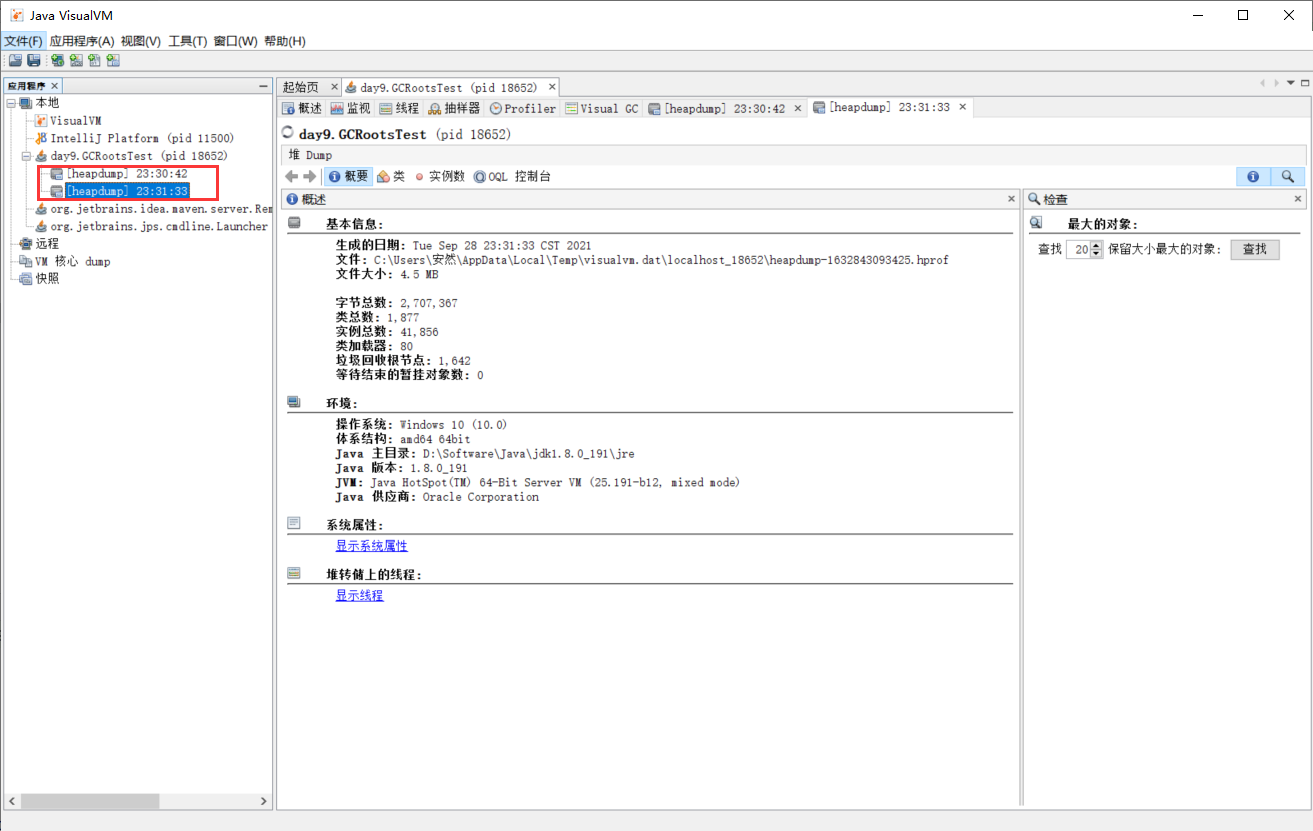Open the 文件(F) menu
The height and width of the screenshot is (831, 1313).
click(x=23, y=41)
